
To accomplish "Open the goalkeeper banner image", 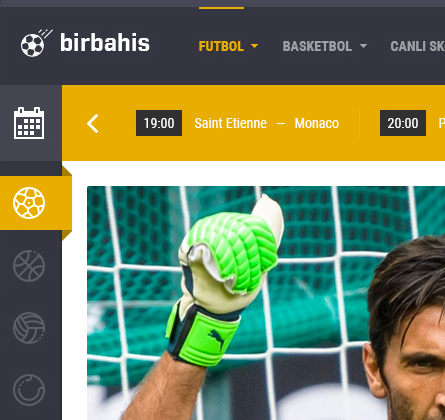I will tap(266, 303).
